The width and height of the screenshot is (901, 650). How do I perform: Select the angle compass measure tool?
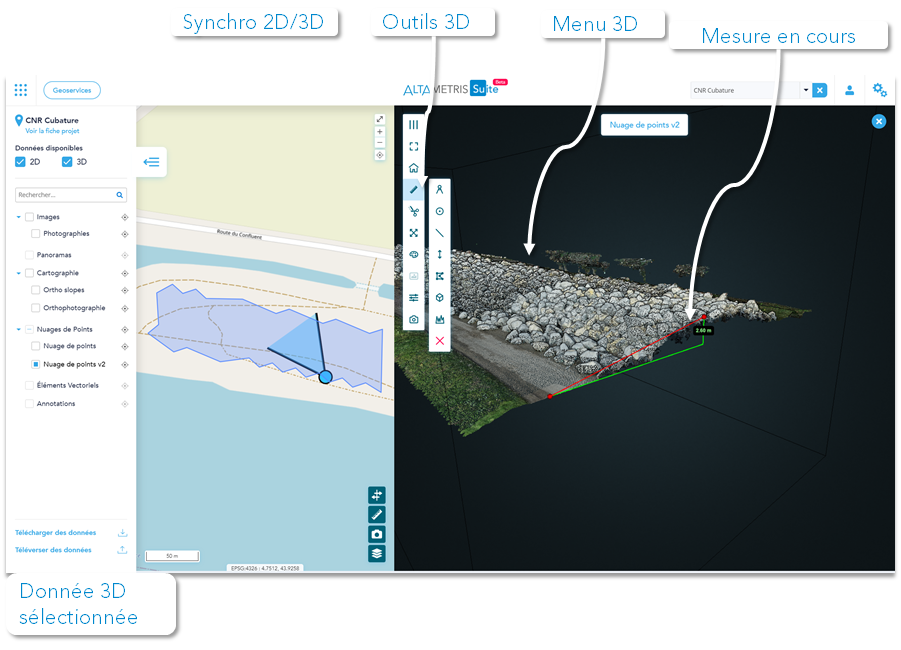[x=440, y=190]
